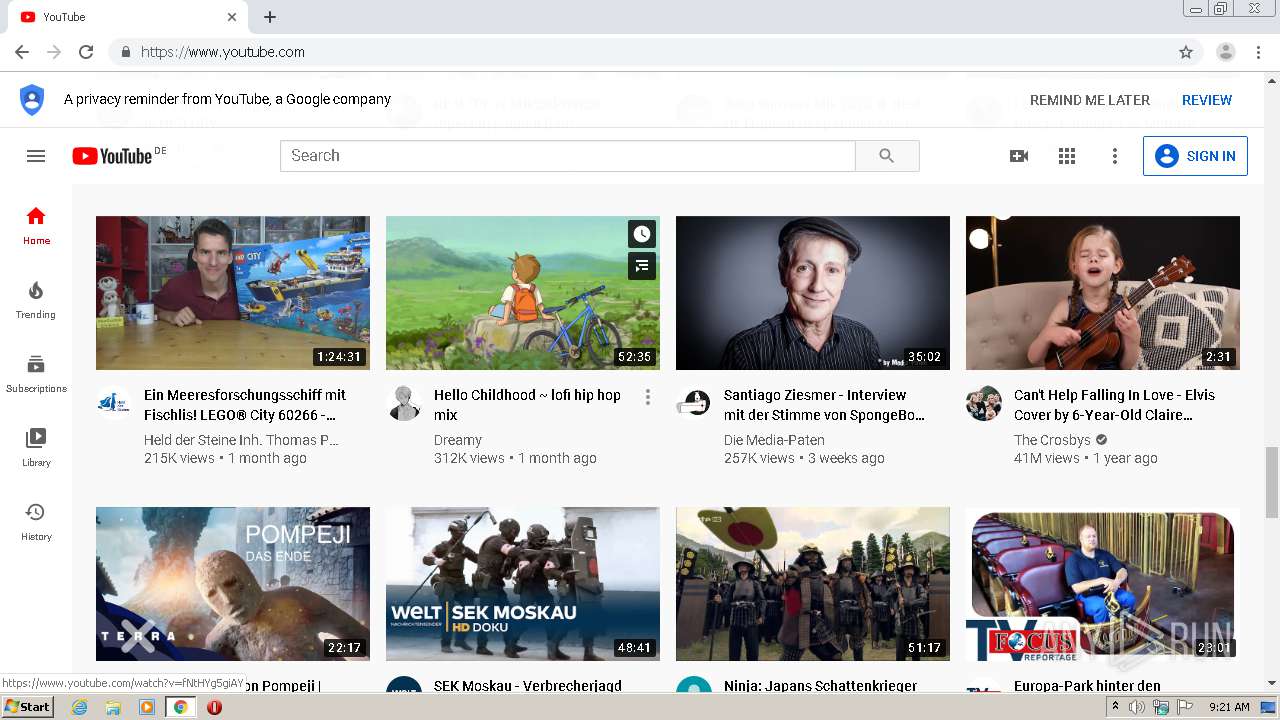The height and width of the screenshot is (720, 1280).
Task: Open title Ein Meeresforschungsschiff mit Fischlis
Action: (245, 405)
